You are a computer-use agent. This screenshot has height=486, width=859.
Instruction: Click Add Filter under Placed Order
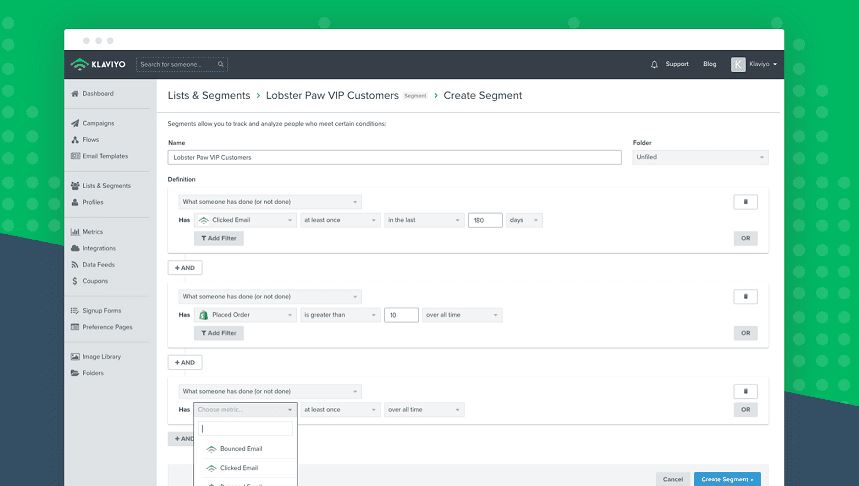pyautogui.click(x=219, y=333)
